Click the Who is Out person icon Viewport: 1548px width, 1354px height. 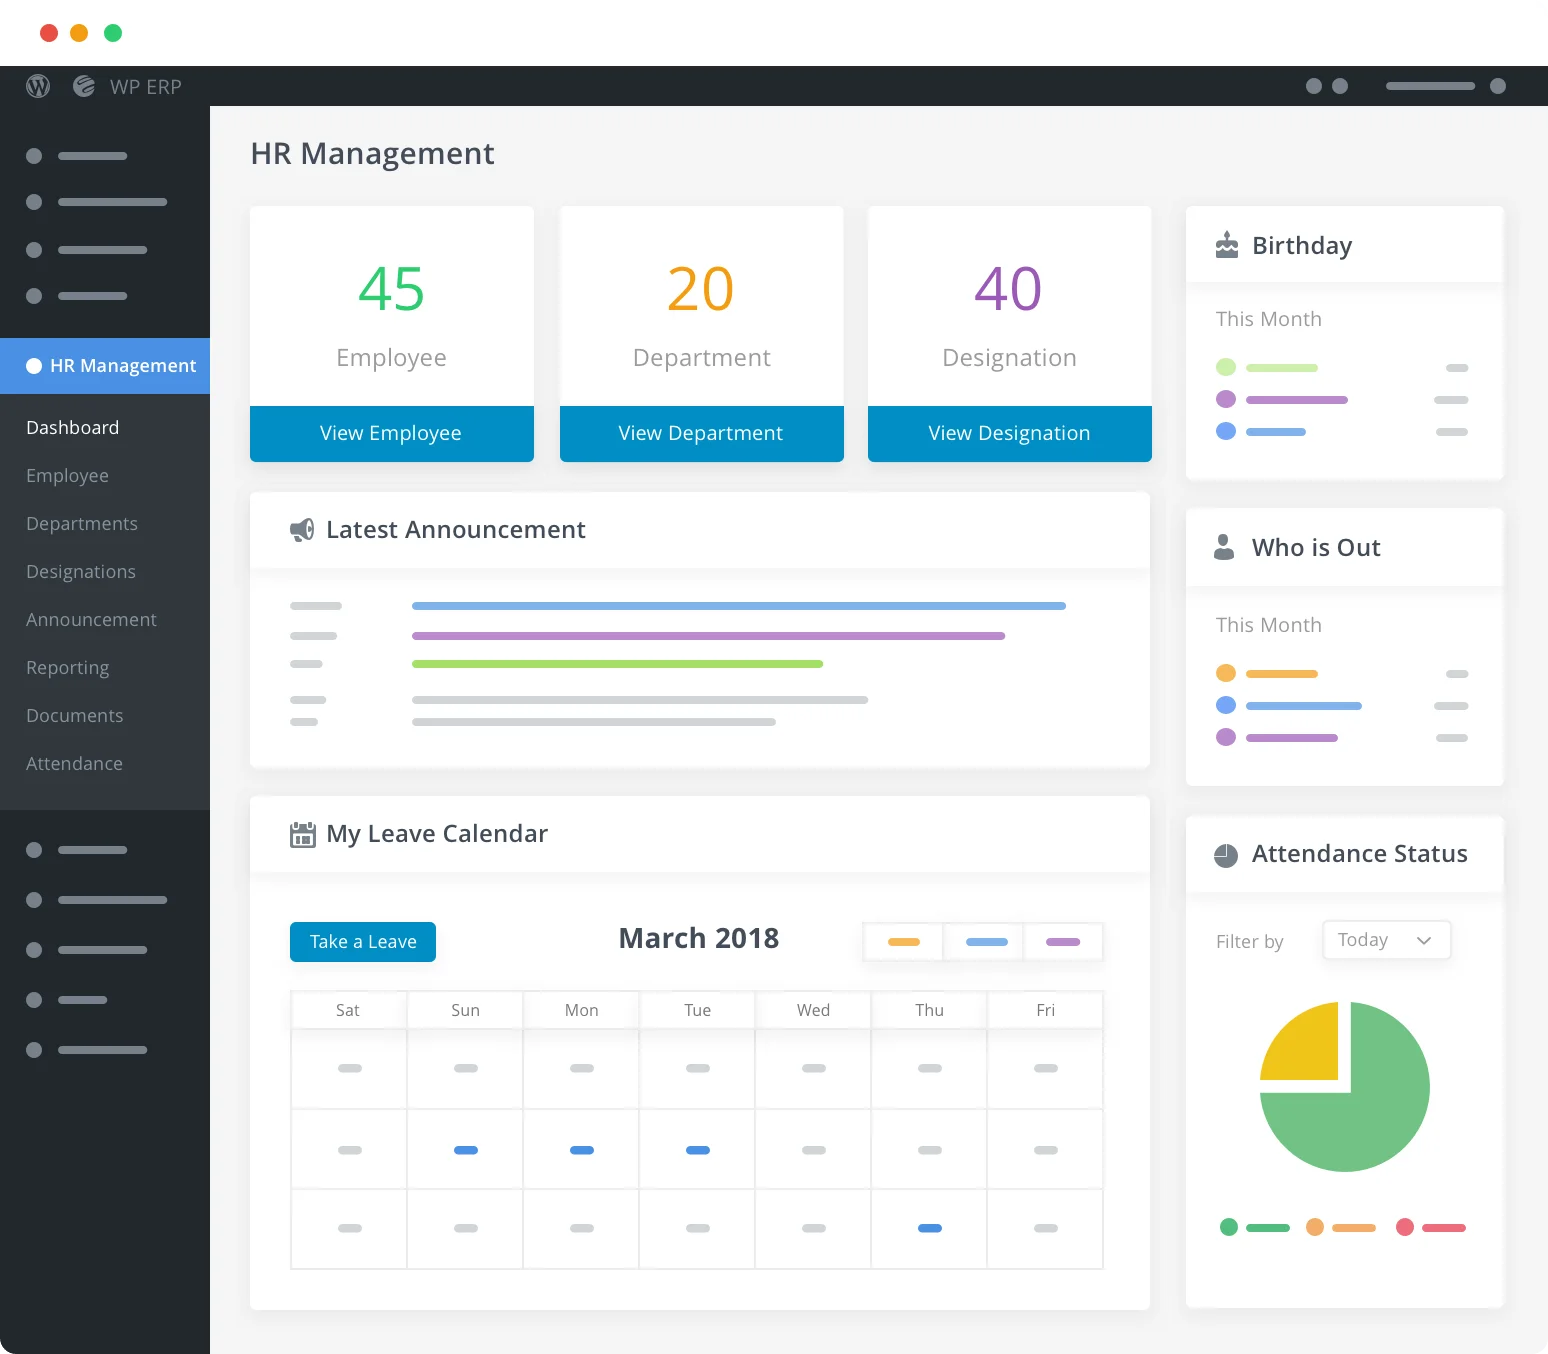pyautogui.click(x=1223, y=547)
